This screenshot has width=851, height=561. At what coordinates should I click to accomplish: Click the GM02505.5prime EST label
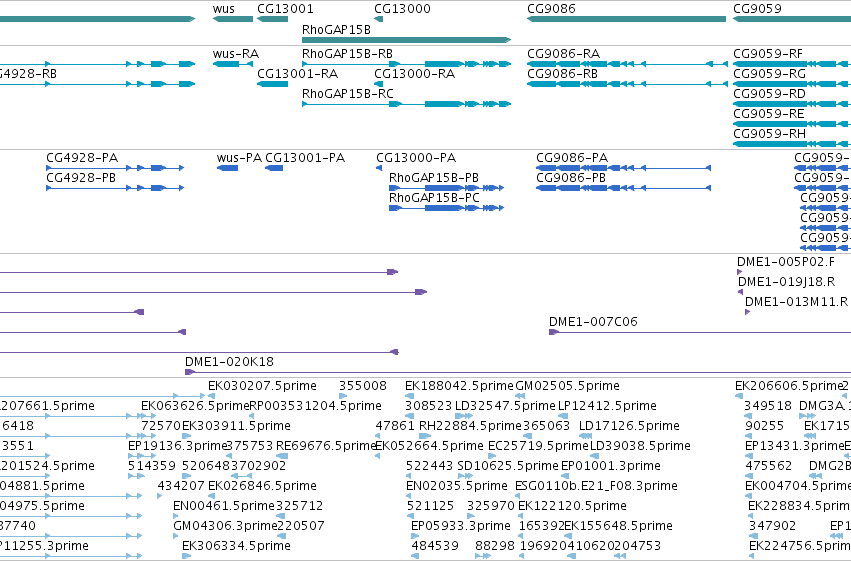pyautogui.click(x=567, y=386)
